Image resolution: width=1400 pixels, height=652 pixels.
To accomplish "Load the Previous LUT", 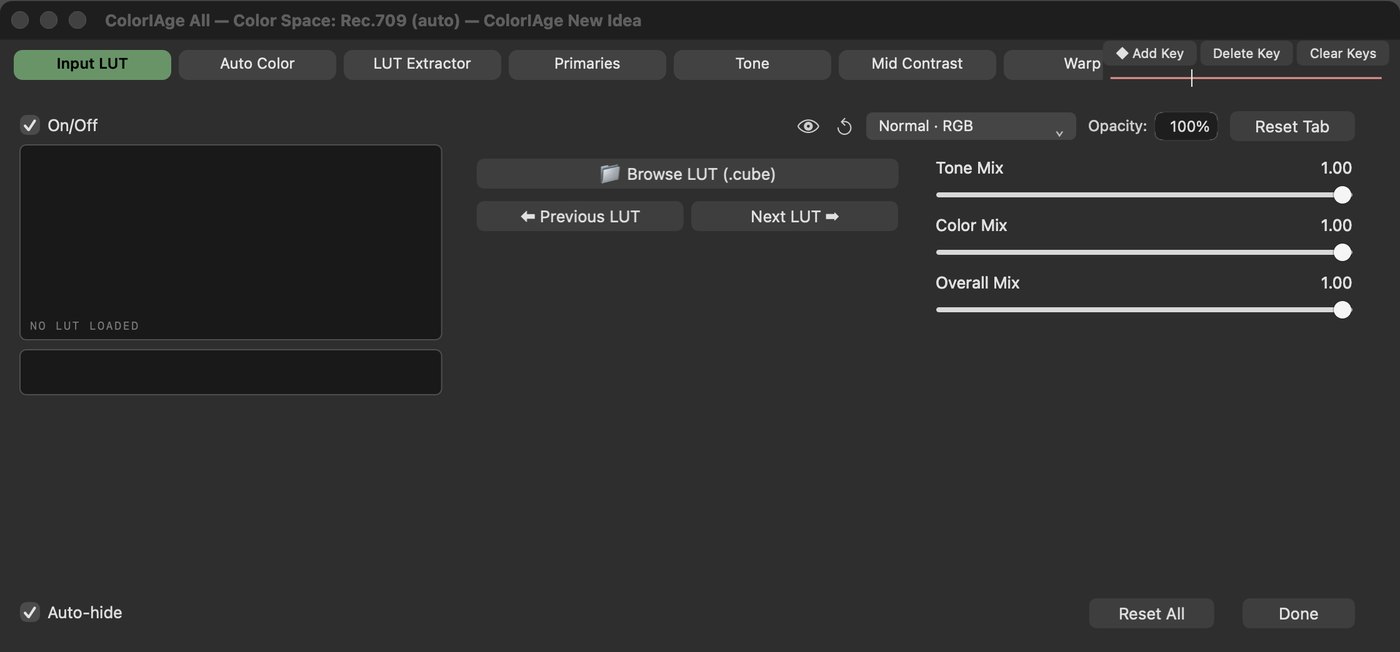I will [580, 216].
